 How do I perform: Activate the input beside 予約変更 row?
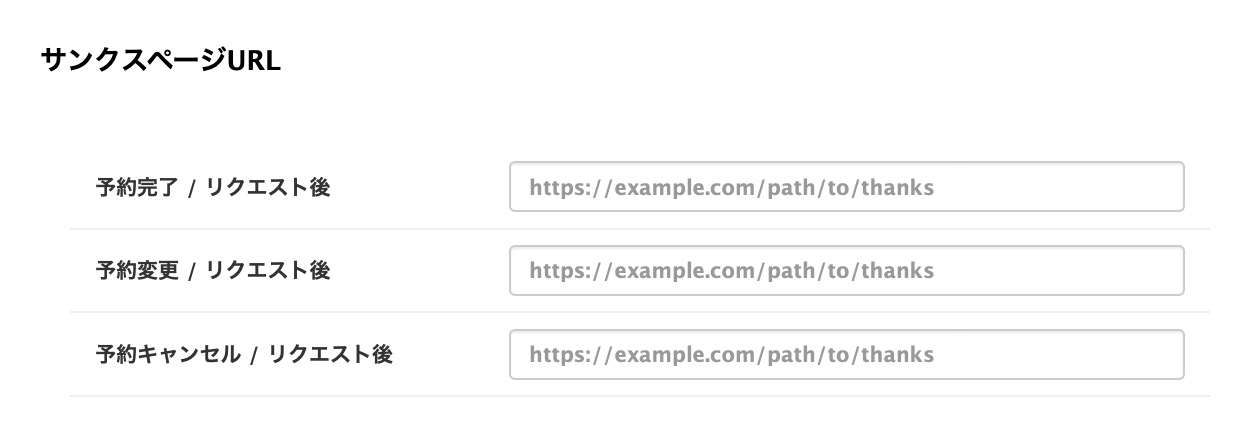pos(846,271)
